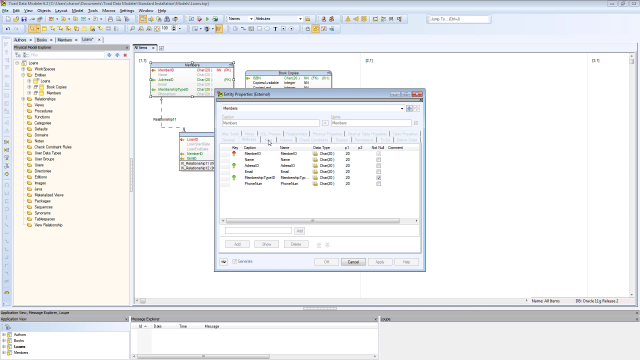Expand the Loans root node in explorer
Image resolution: width=640 pixels, height=360 pixels.
point(17,63)
